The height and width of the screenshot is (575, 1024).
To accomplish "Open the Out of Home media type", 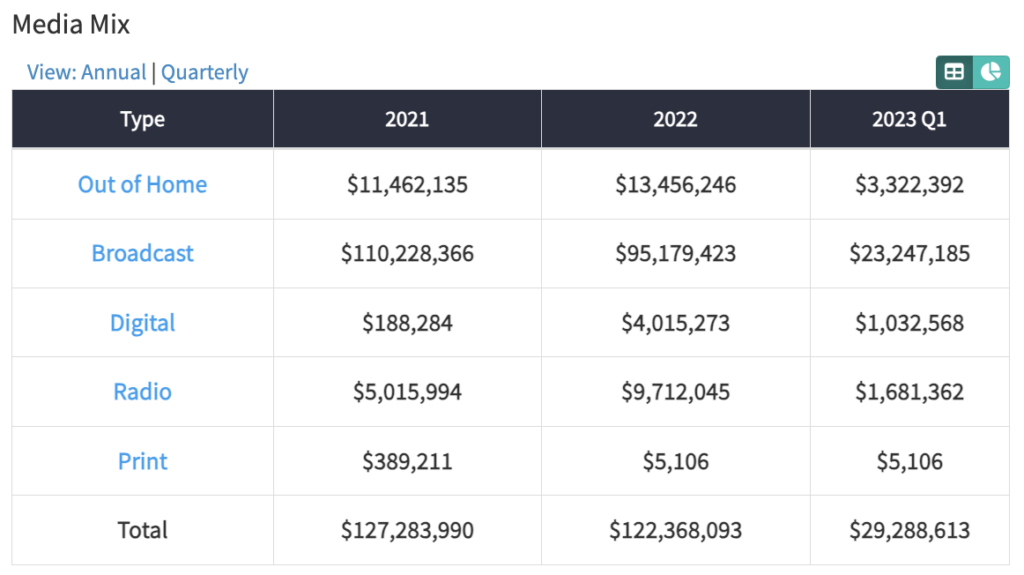I will 142,184.
